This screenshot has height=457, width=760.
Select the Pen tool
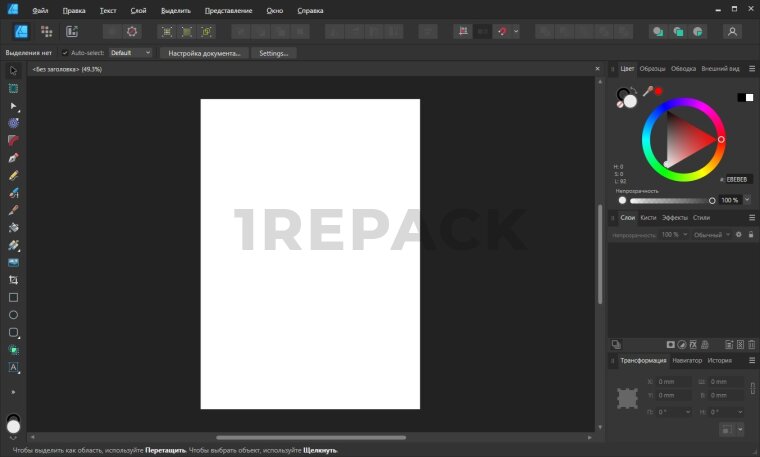point(14,157)
